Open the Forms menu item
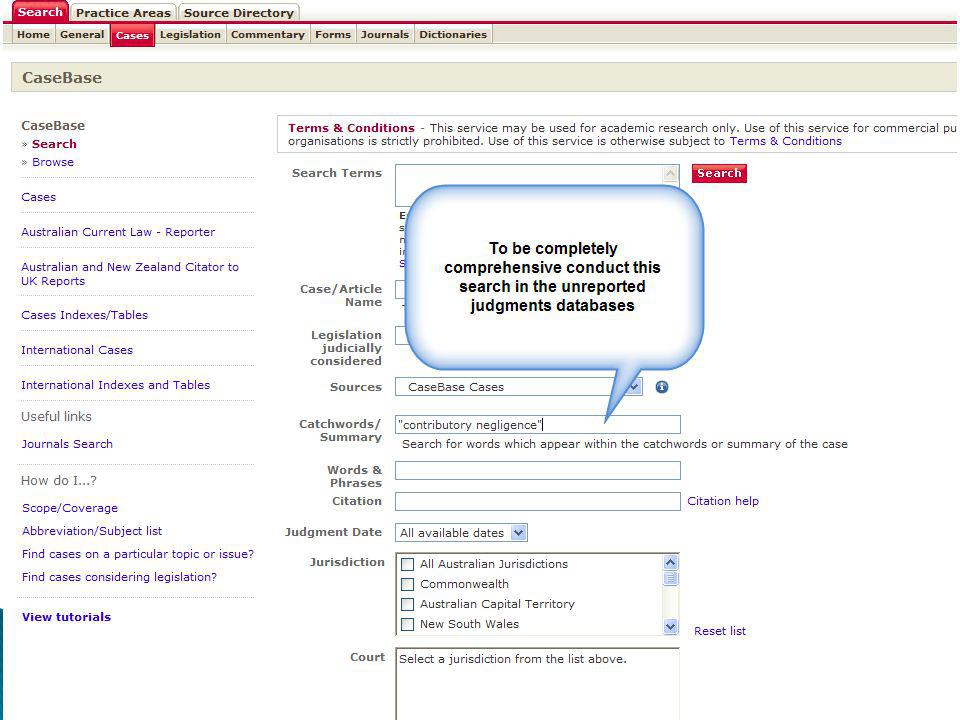Viewport: 960px width, 720px height. 333,34
